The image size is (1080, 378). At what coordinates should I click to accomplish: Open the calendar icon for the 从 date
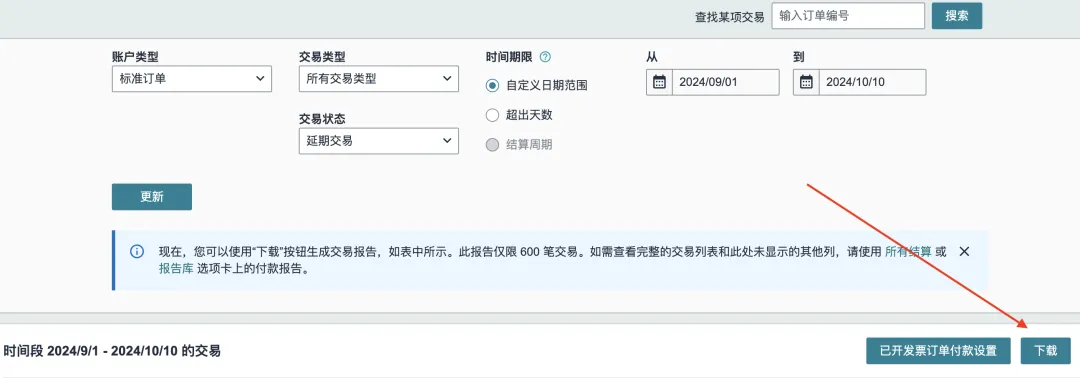[x=659, y=82]
